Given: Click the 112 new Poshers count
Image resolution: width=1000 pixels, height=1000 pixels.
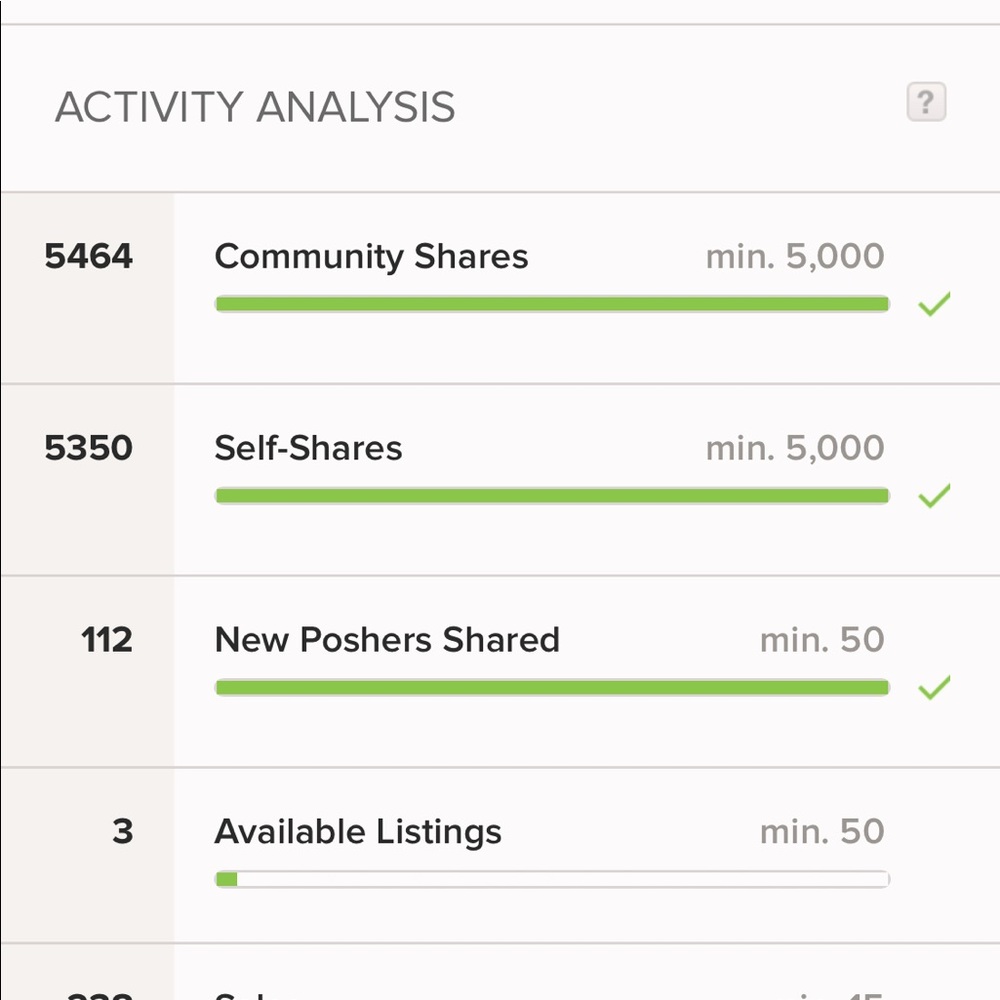Looking at the screenshot, I should tap(107, 640).
